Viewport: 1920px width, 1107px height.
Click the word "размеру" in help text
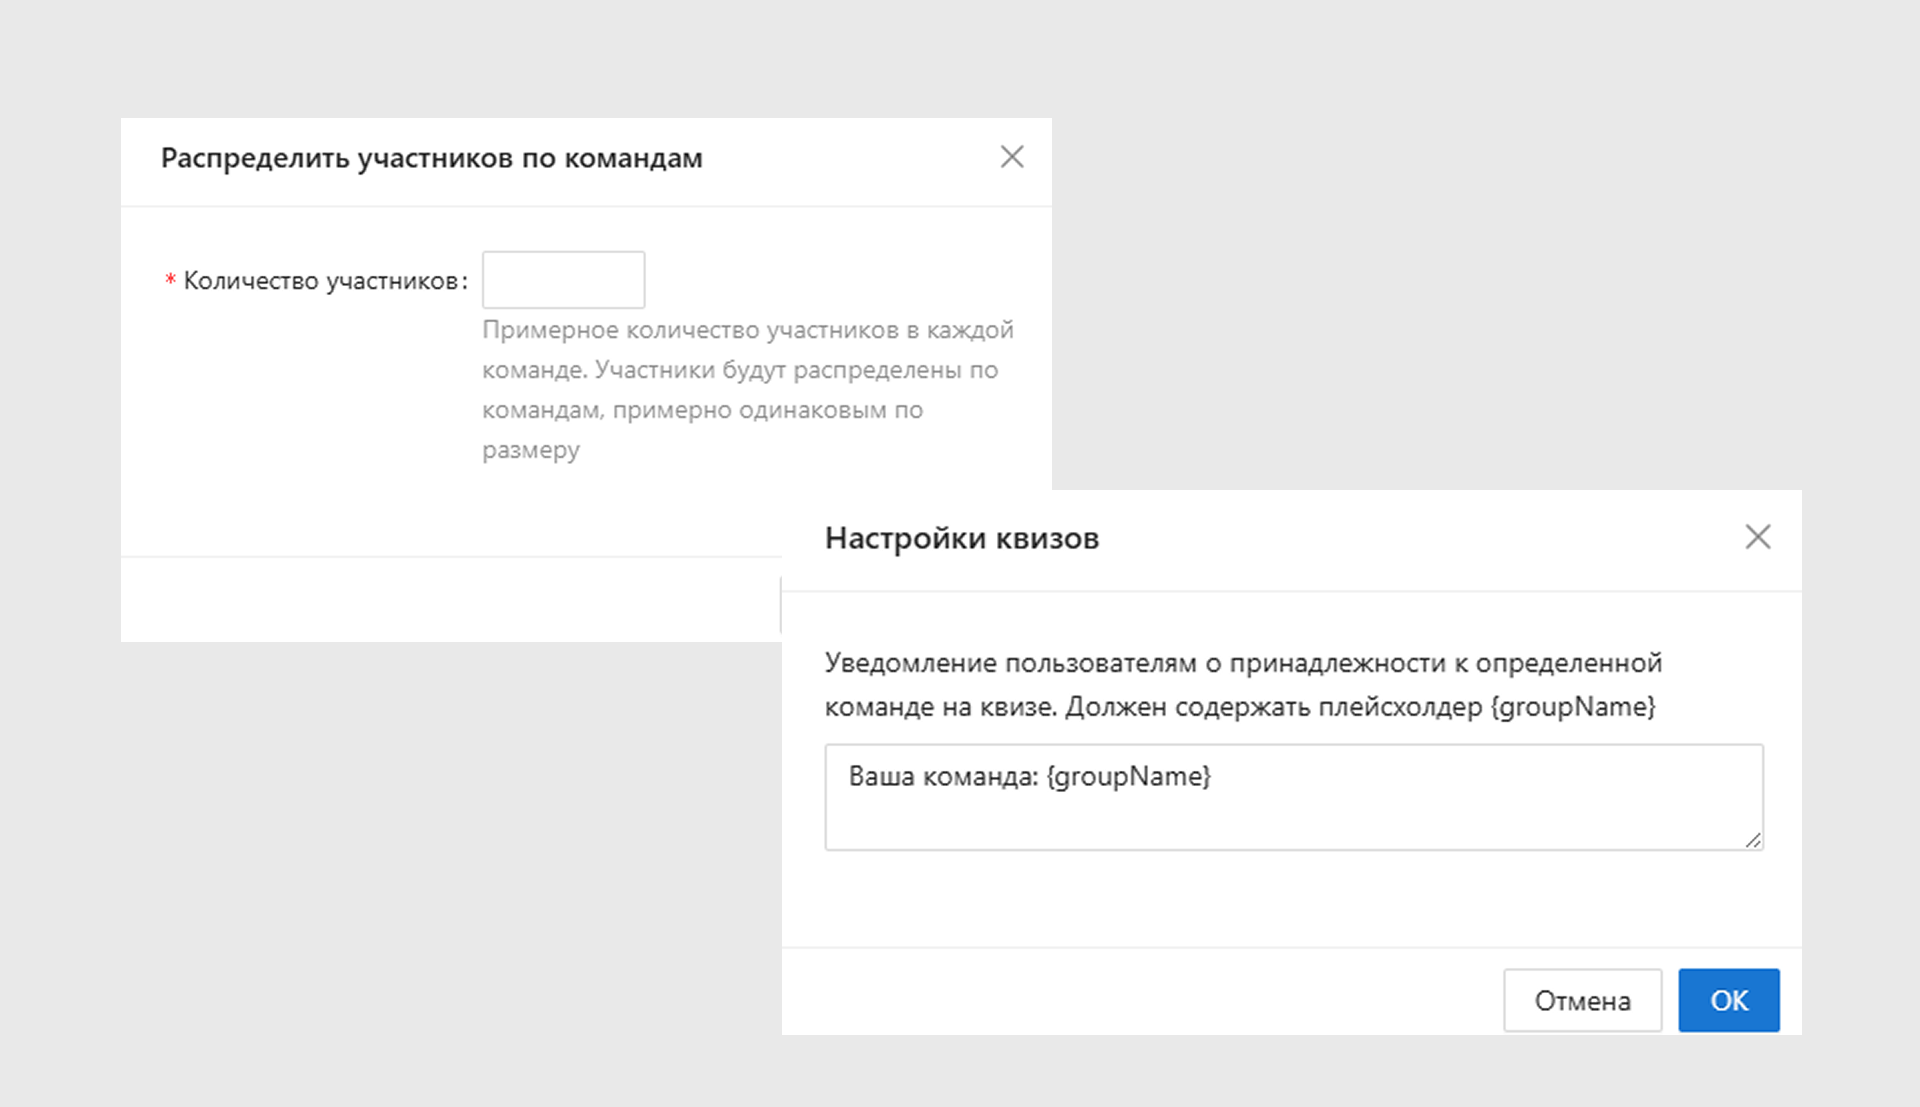(x=531, y=451)
